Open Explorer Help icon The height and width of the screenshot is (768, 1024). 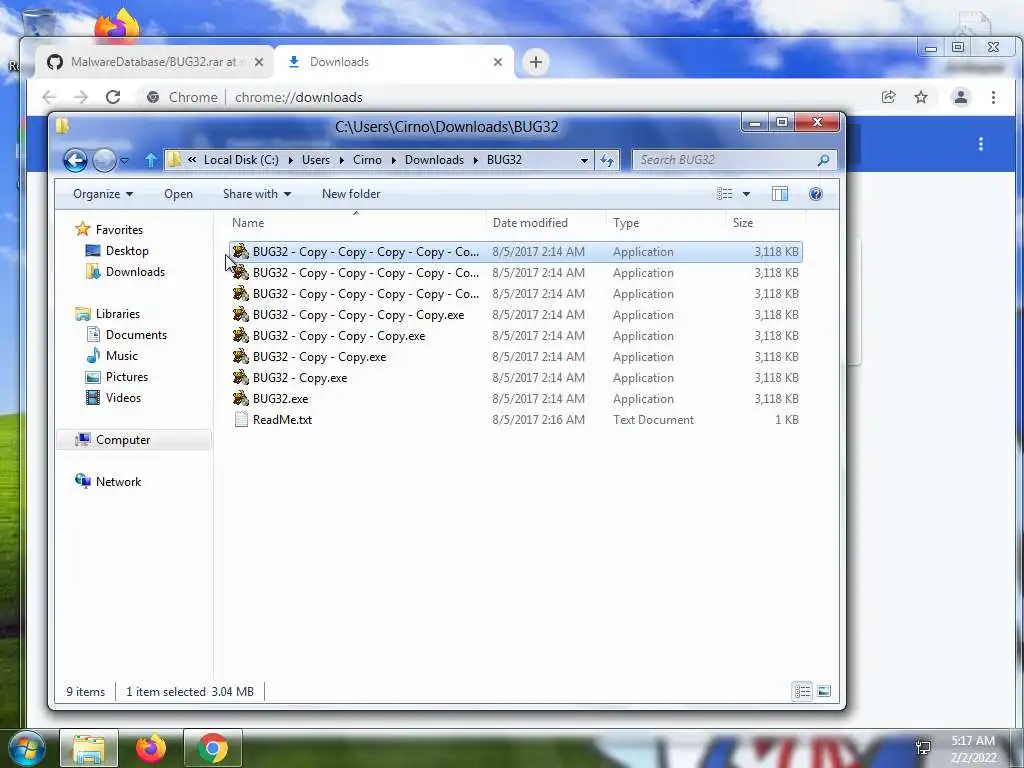[816, 194]
